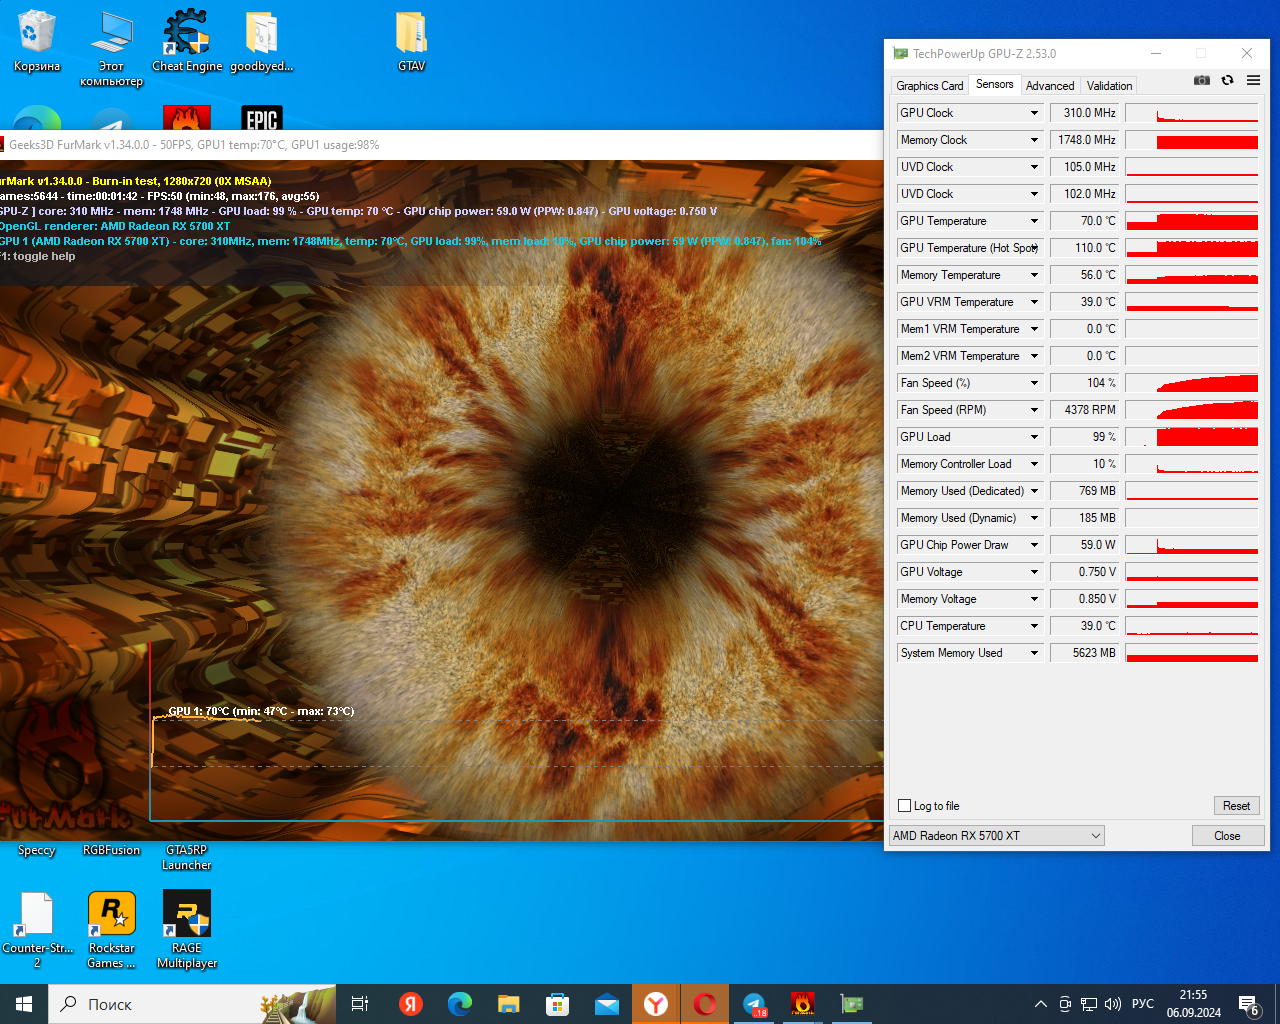Image resolution: width=1280 pixels, height=1024 pixels.
Task: Open the Validation tab
Action: pos(1110,86)
